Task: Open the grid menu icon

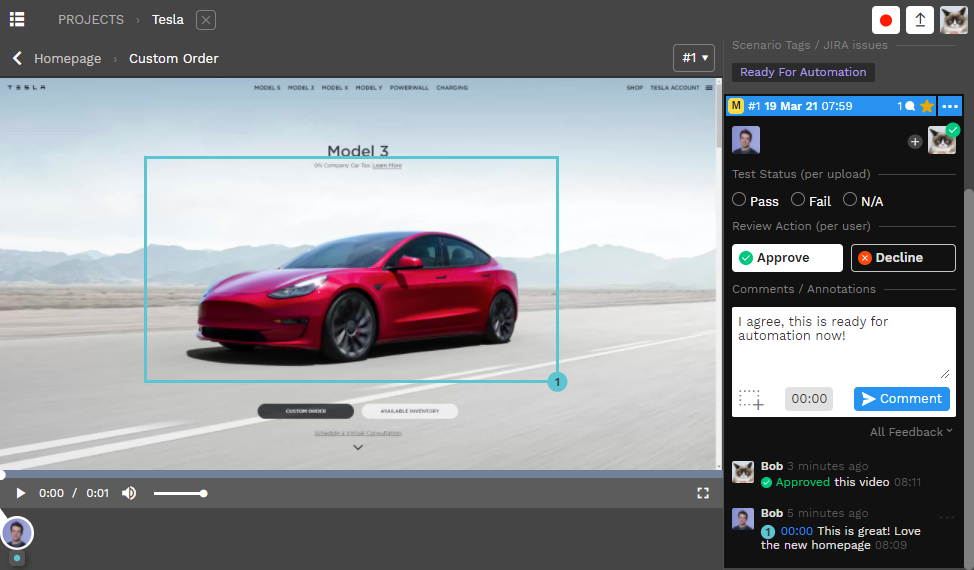Action: (17, 19)
